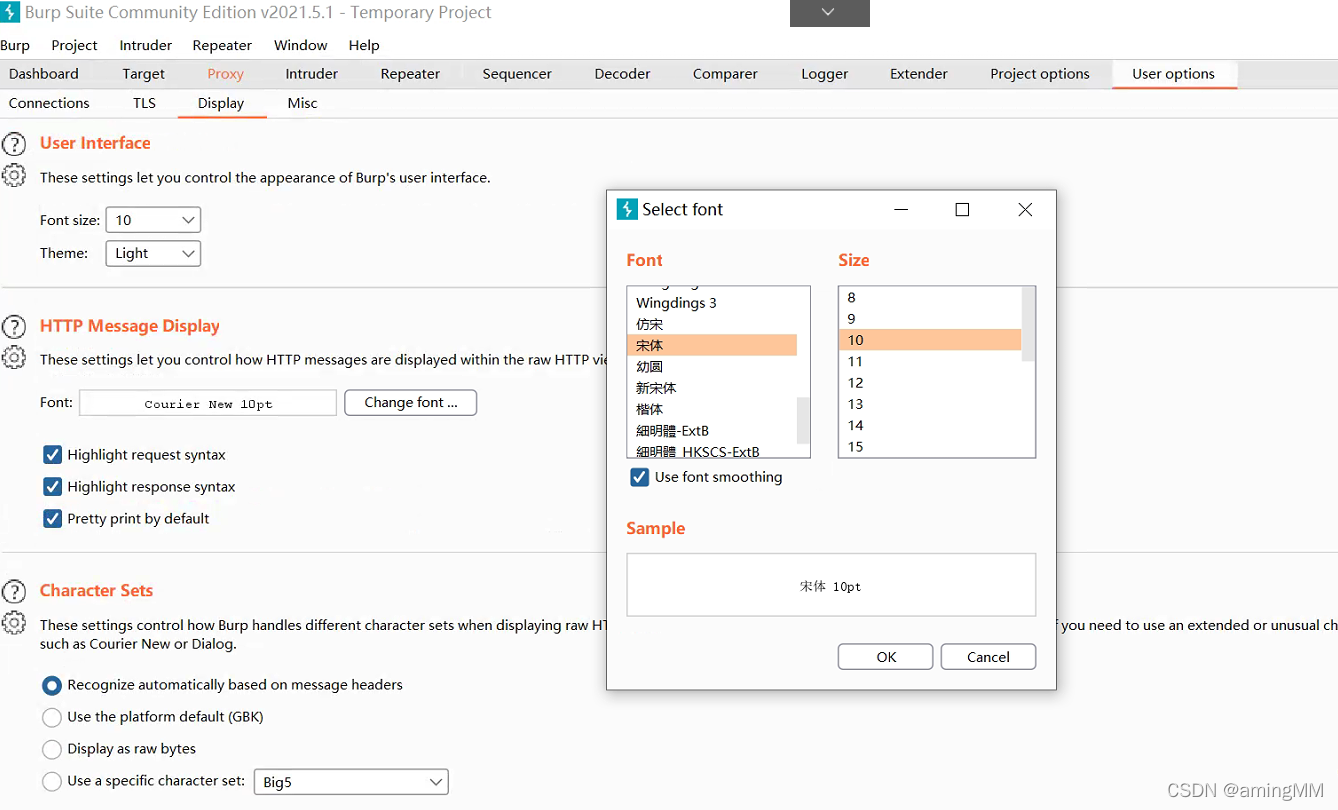
Task: Switch to the Extender tab
Action: point(919,74)
